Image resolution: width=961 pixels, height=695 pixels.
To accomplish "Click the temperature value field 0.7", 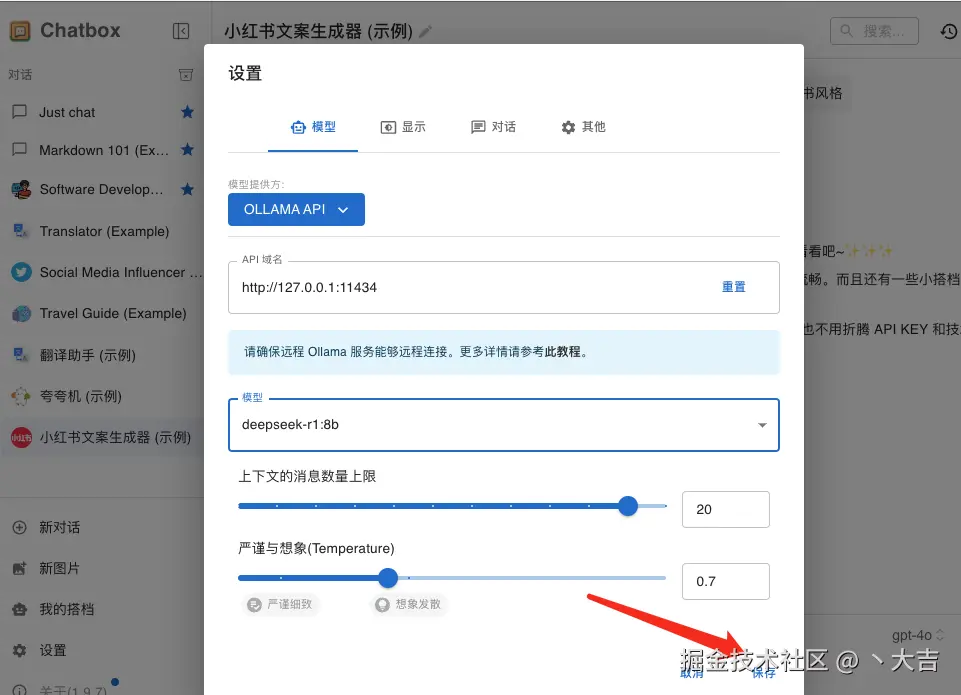I will tap(726, 581).
